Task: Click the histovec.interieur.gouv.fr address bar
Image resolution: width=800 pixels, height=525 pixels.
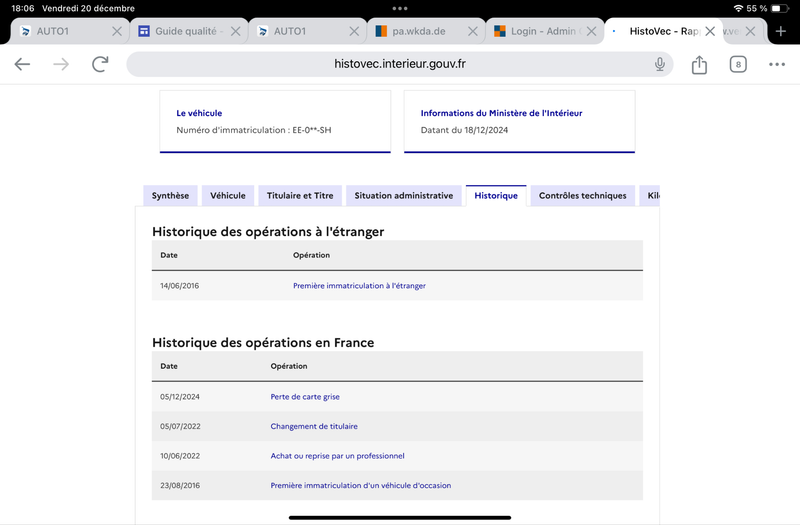Action: point(399,64)
